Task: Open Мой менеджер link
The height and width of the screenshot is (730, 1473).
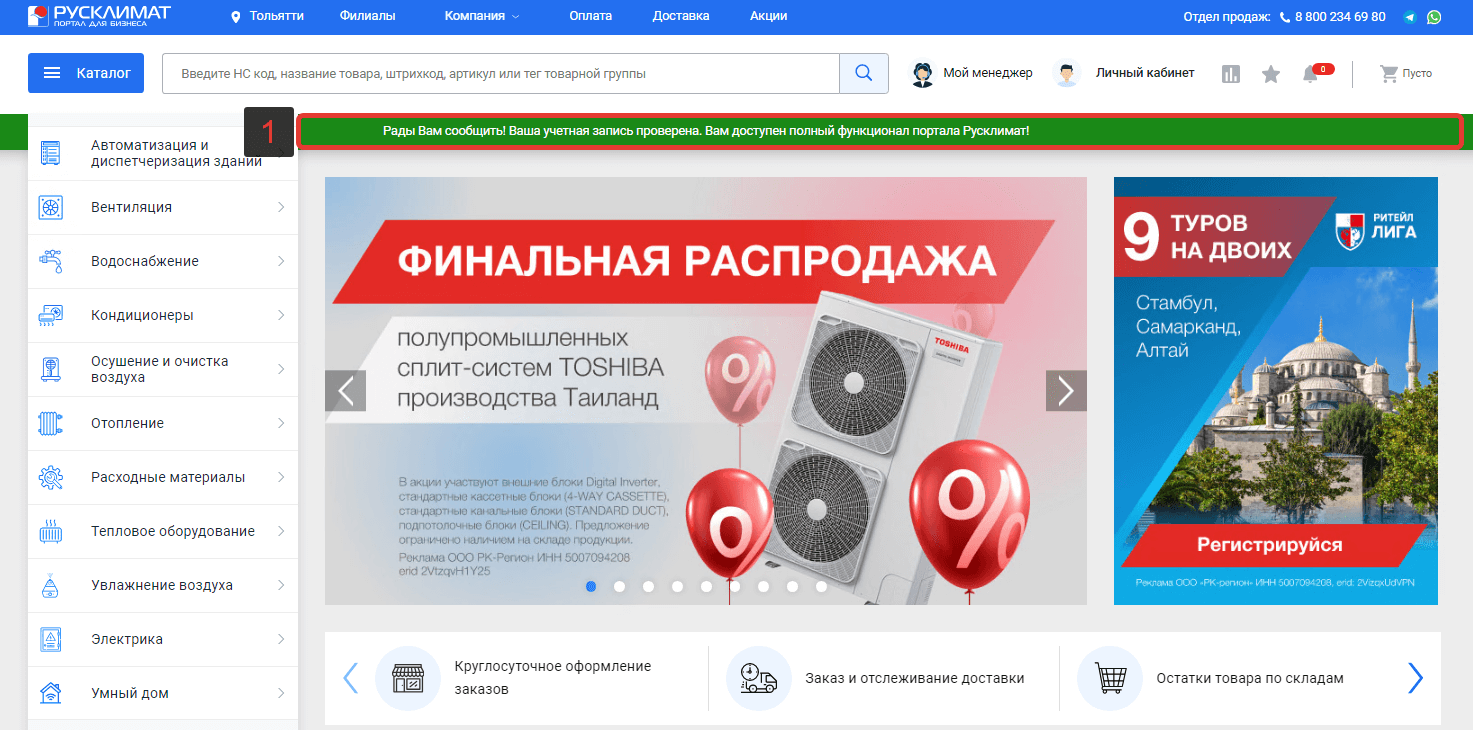Action: 988,73
